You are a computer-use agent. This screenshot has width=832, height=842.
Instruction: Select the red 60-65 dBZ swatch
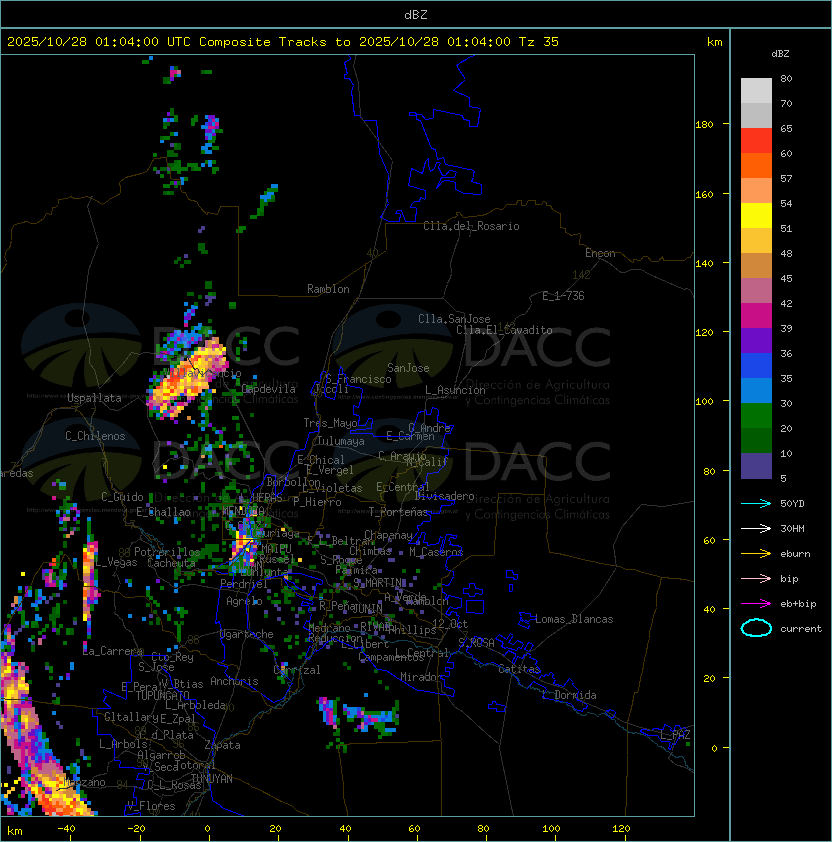tap(756, 141)
